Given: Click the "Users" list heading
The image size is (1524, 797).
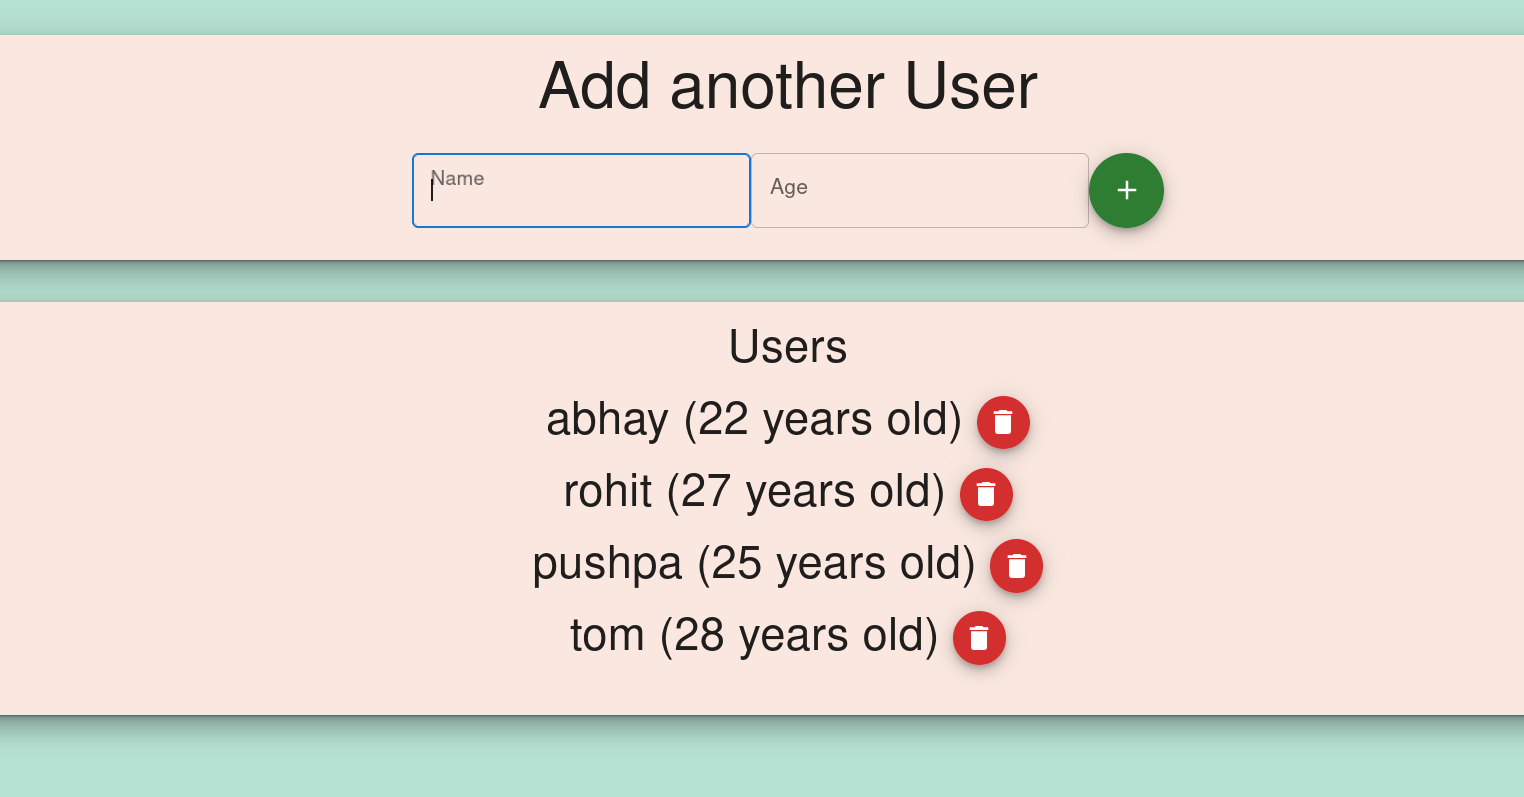Looking at the screenshot, I should (787, 347).
